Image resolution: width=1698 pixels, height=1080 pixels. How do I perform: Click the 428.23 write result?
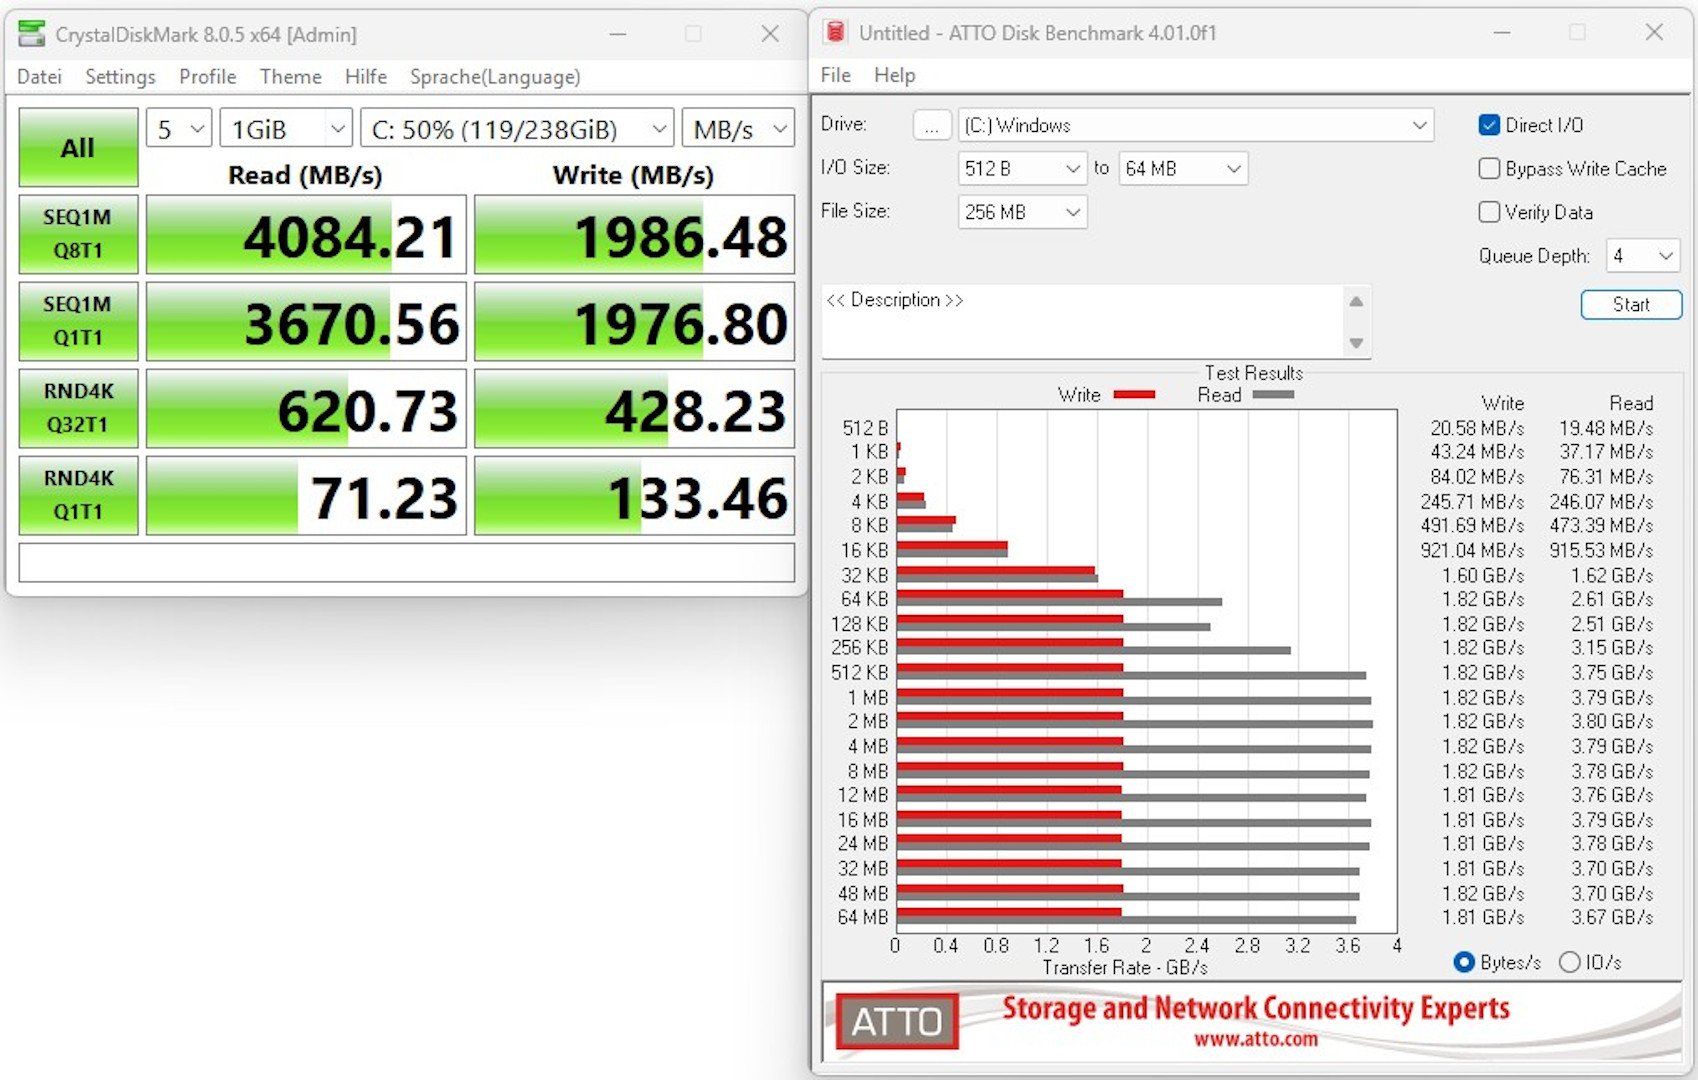click(x=634, y=408)
